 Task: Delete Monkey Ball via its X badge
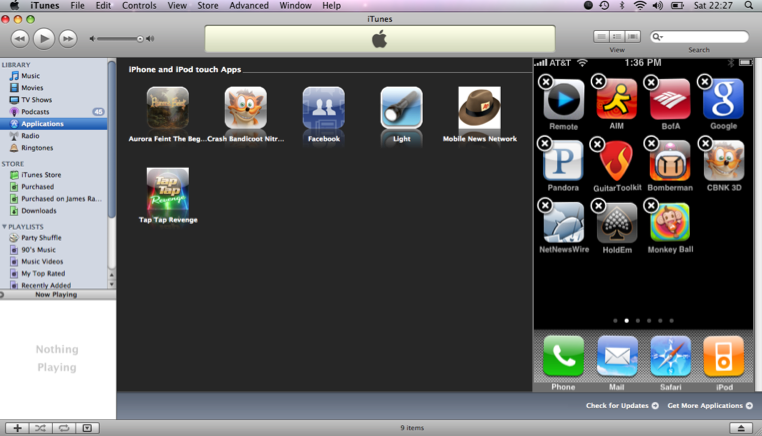[x=651, y=206]
